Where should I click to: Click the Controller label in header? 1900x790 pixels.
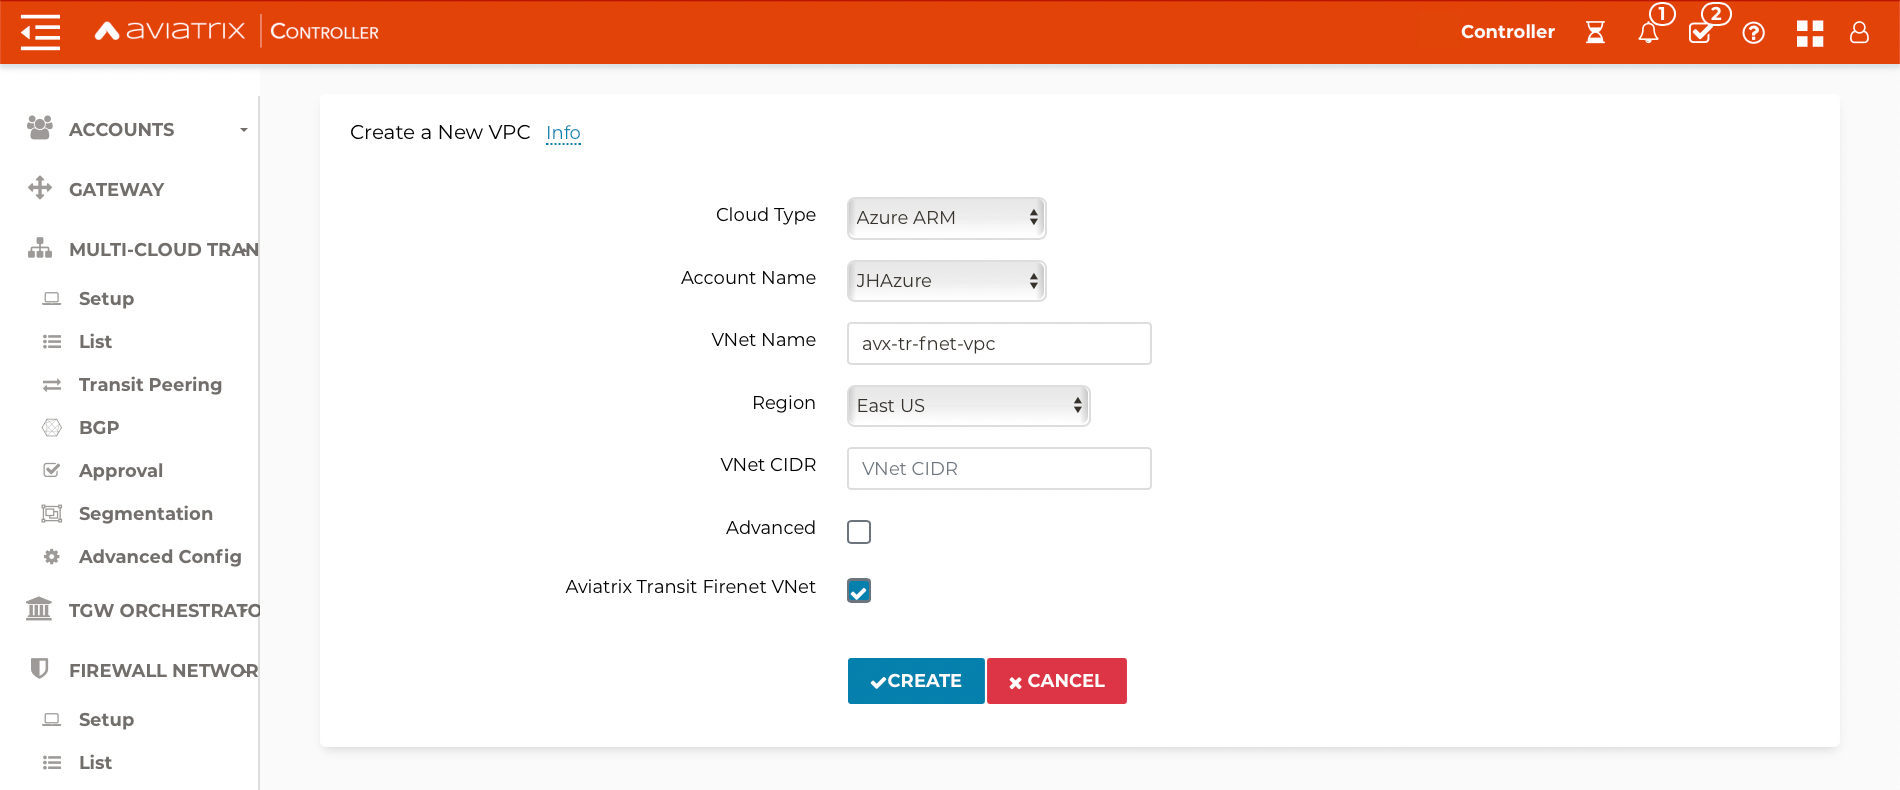pyautogui.click(x=1508, y=32)
